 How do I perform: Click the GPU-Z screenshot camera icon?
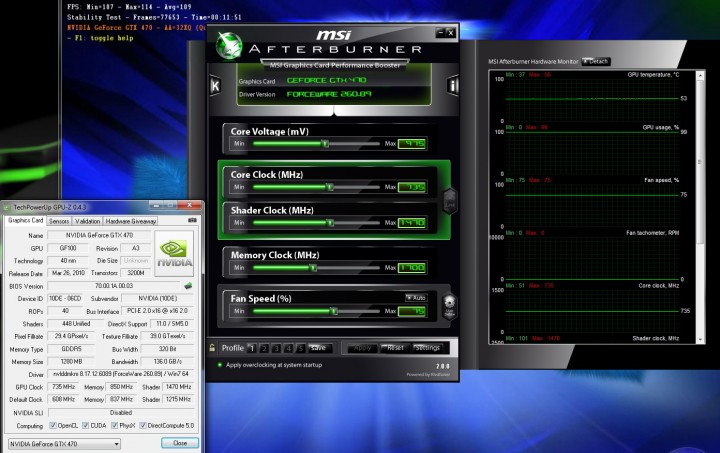(x=192, y=220)
